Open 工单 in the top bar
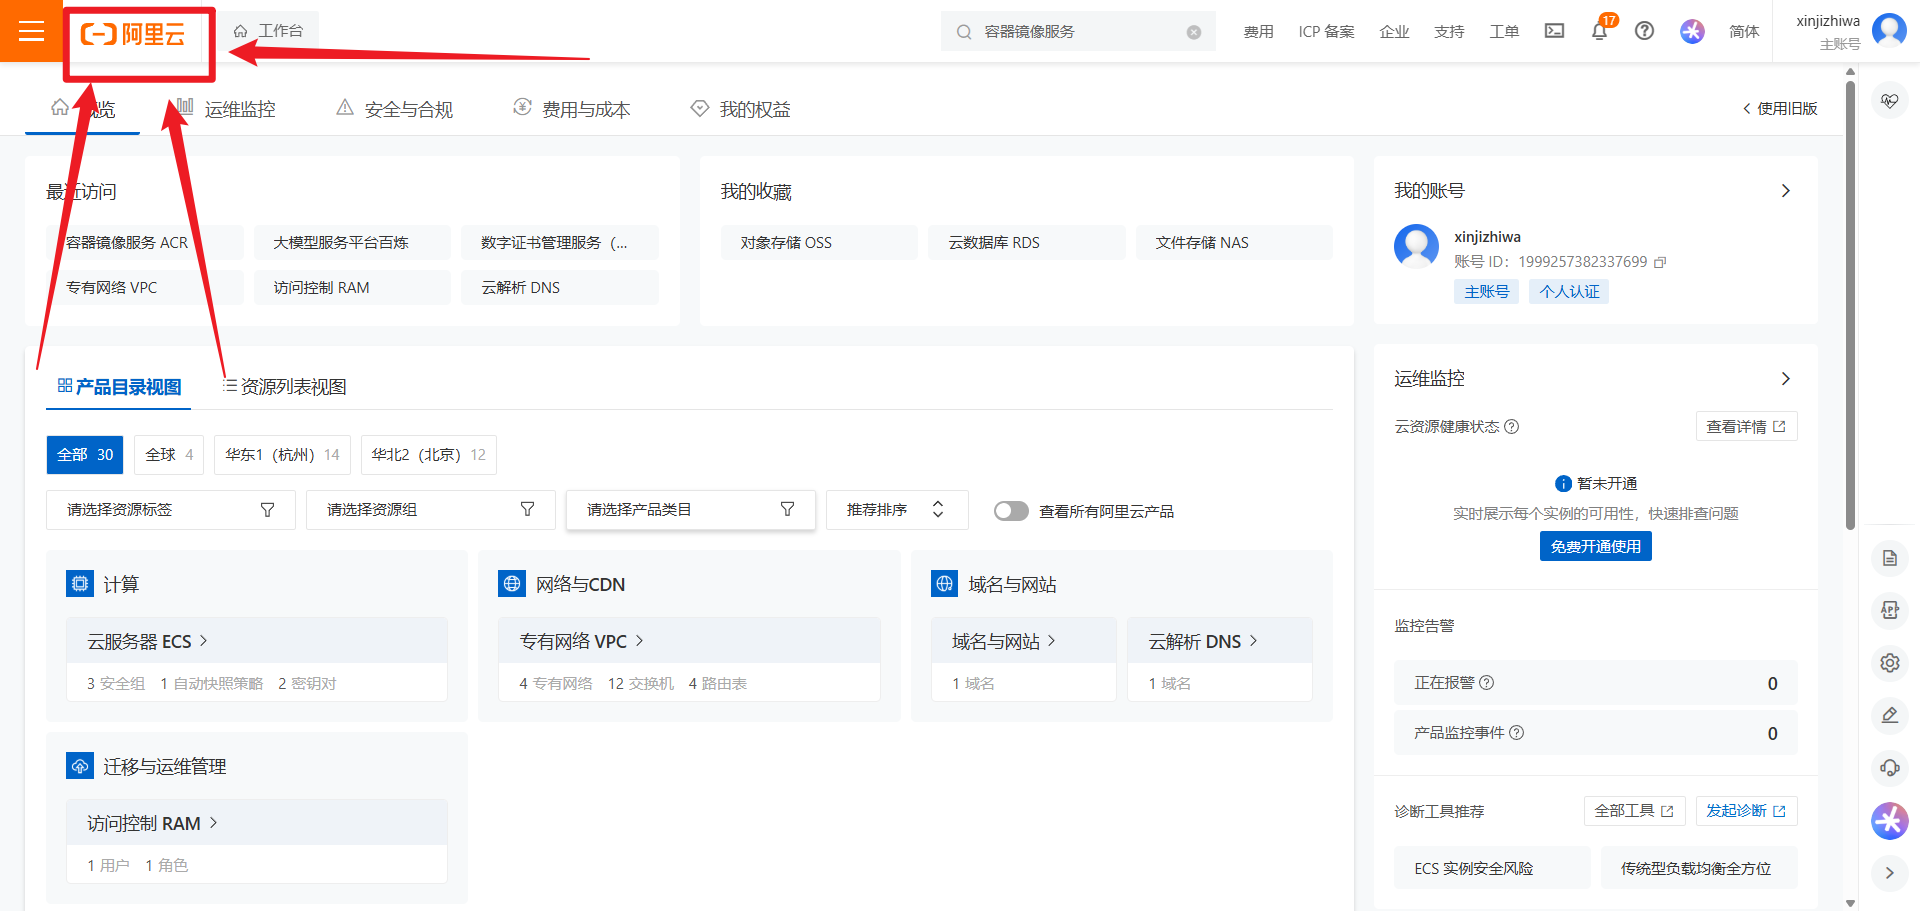The image size is (1920, 911). (1504, 32)
